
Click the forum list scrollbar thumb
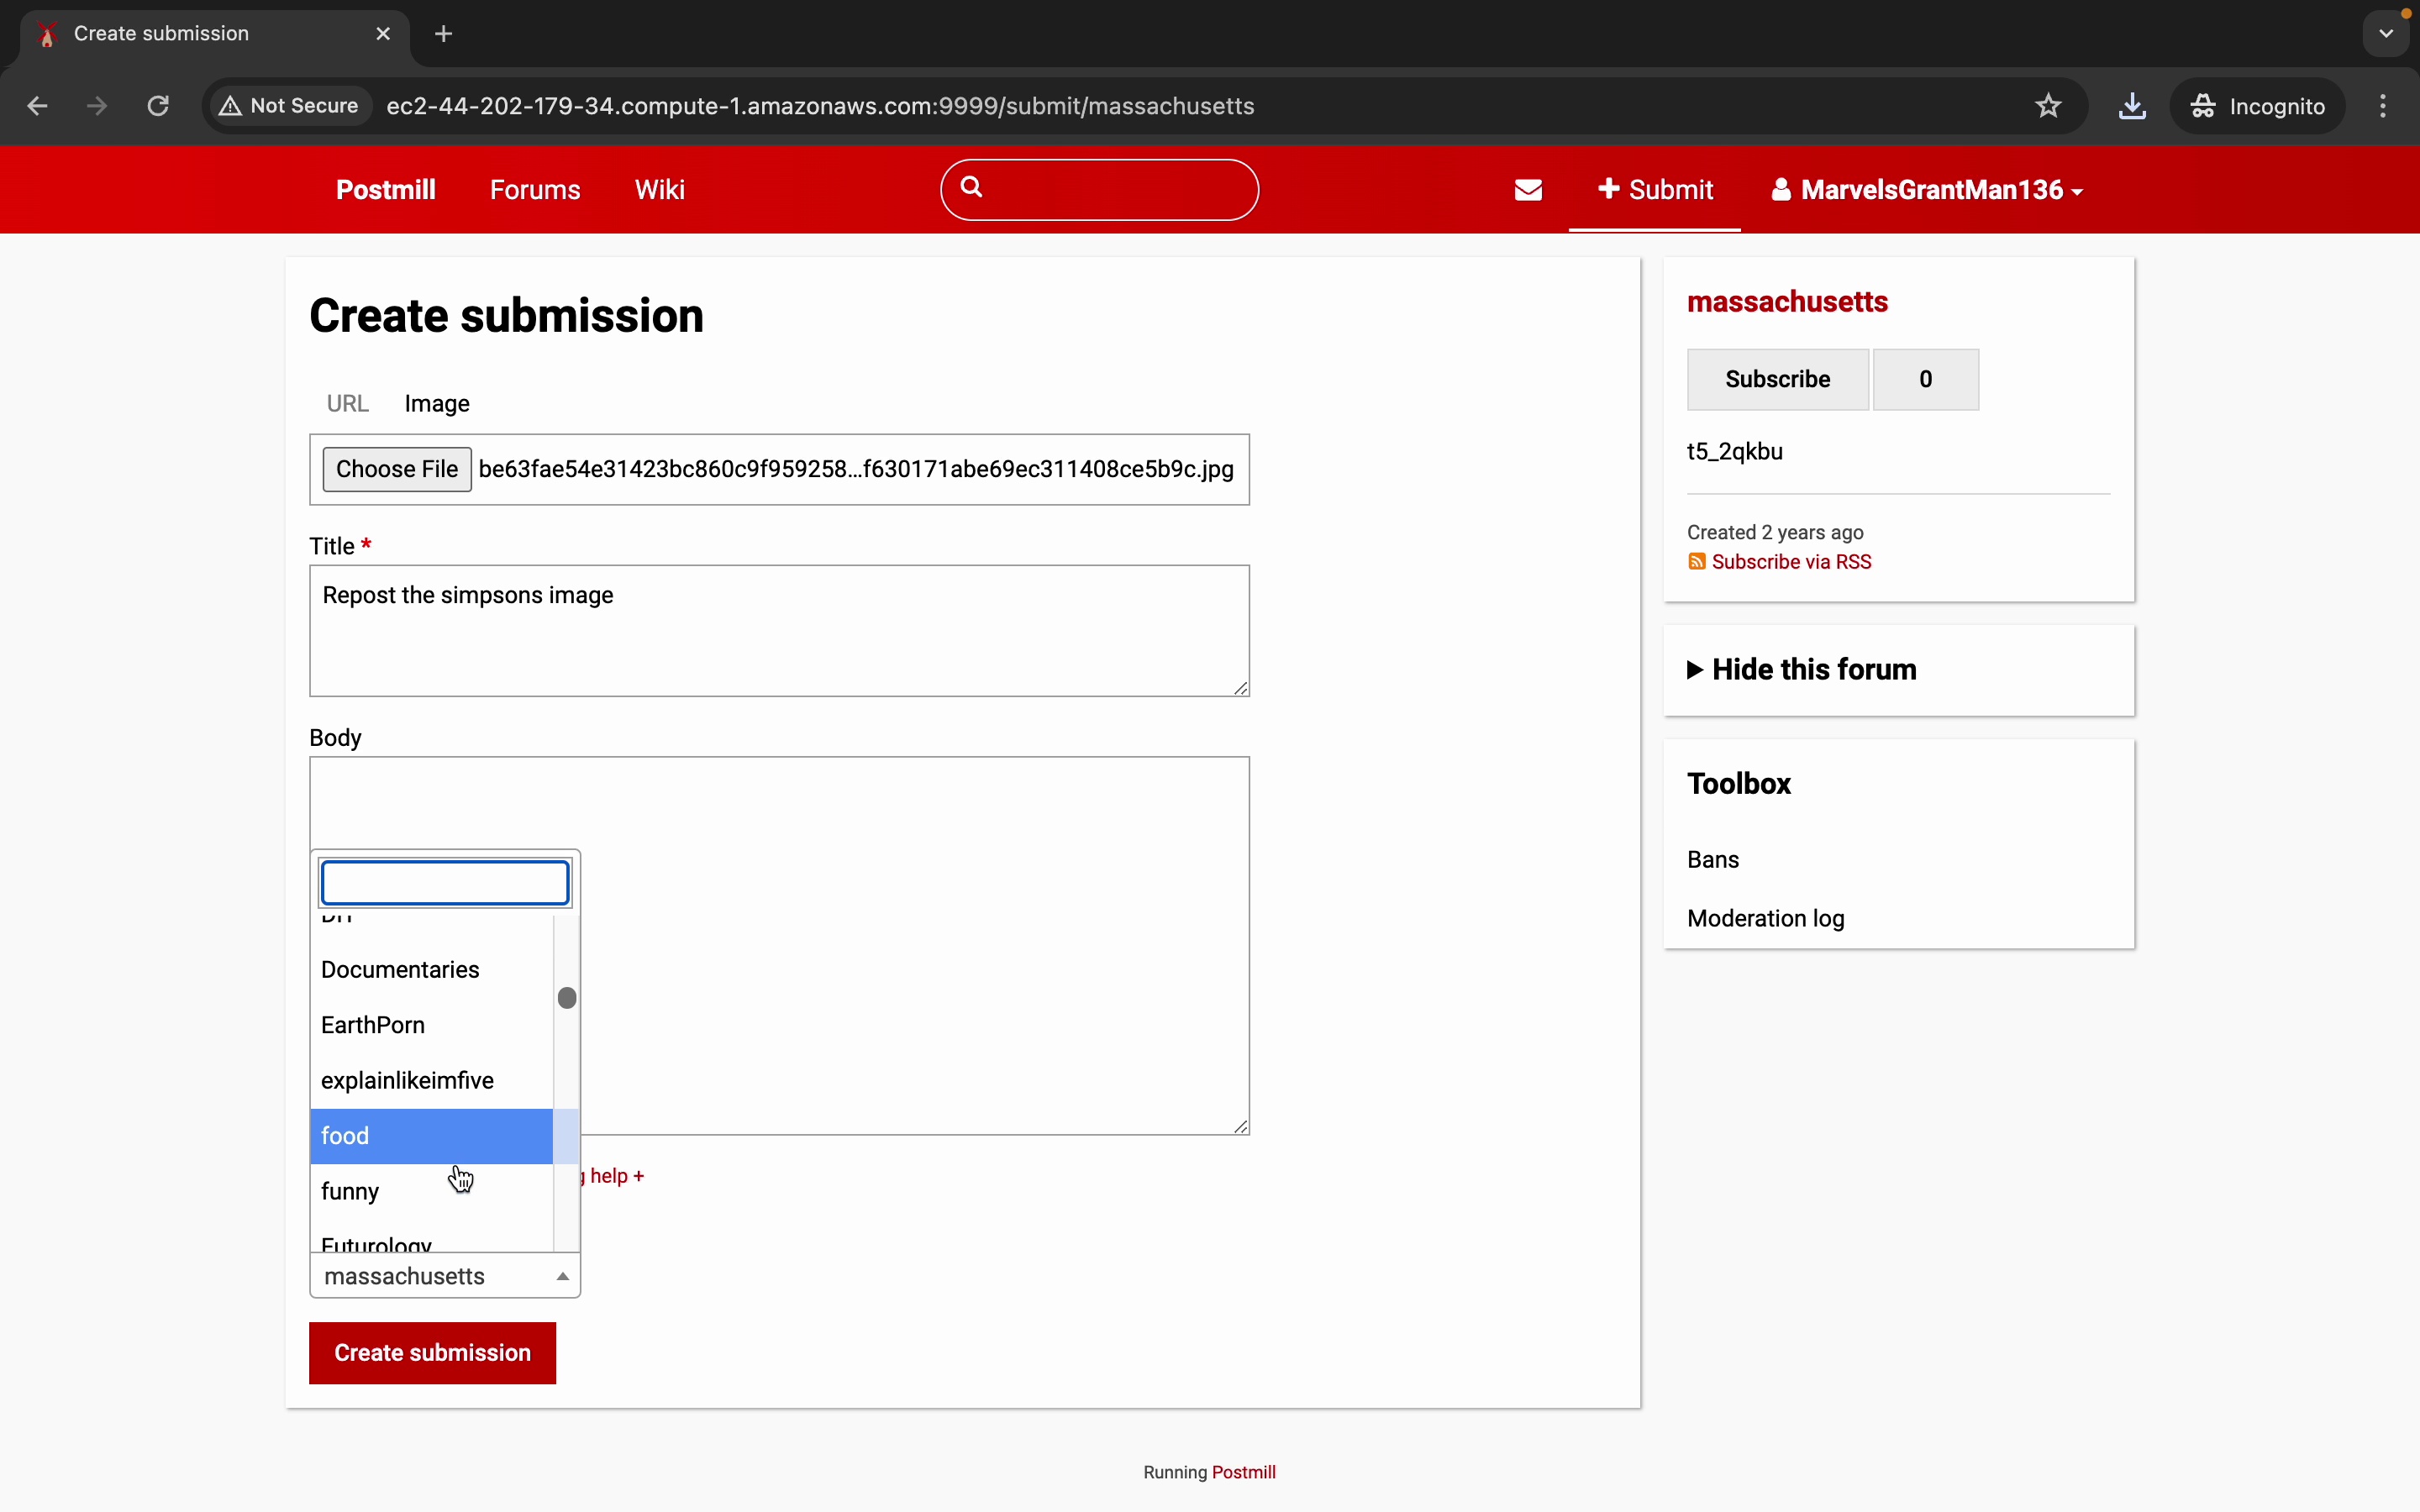pos(567,998)
